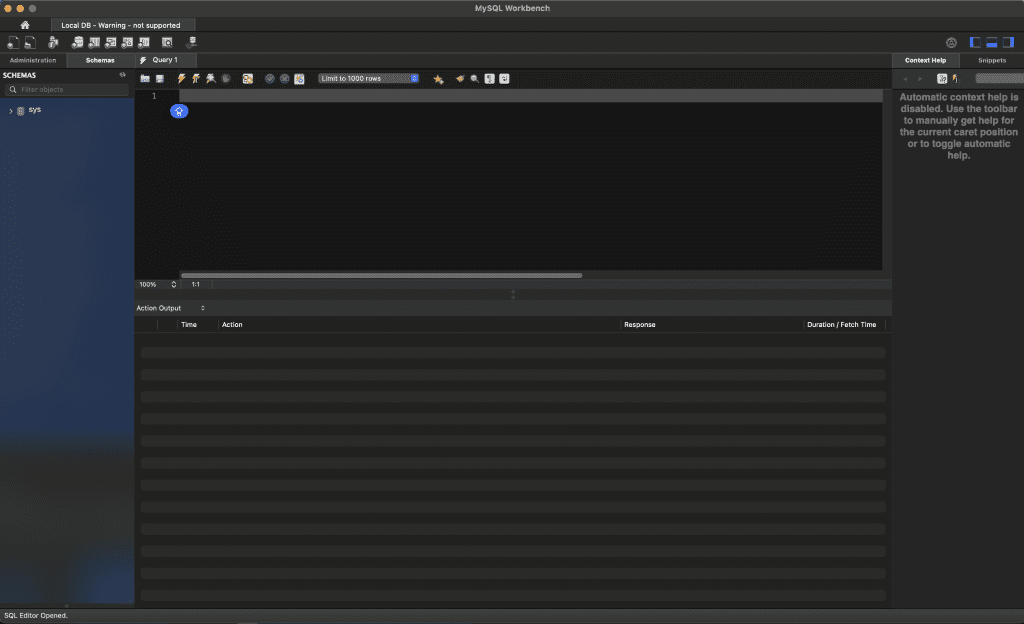The width and height of the screenshot is (1024, 624).
Task: Toggle autocommit mode
Action: point(299,79)
